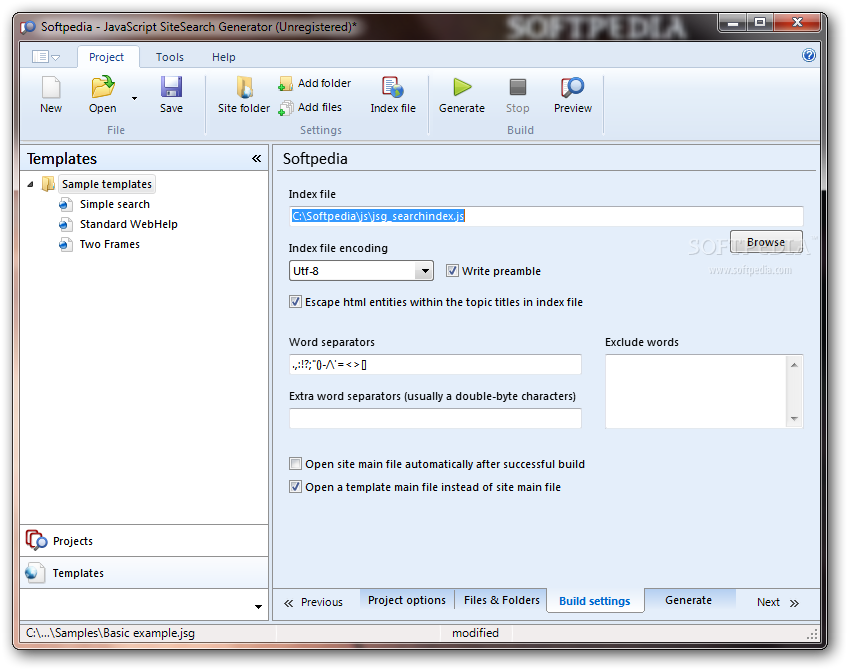Viewport: 848px width, 670px height.
Task: Select the Simple search template
Action: (x=115, y=204)
